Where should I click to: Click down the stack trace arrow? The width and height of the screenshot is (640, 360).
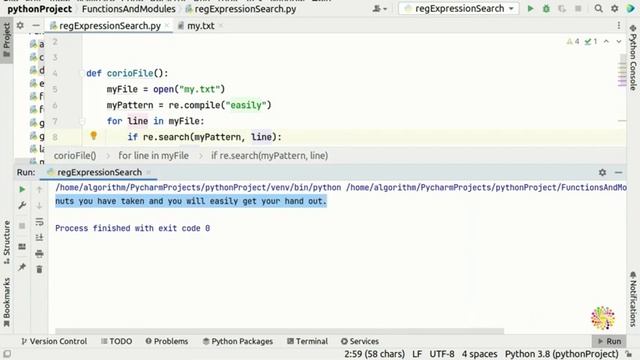pyautogui.click(x=39, y=205)
